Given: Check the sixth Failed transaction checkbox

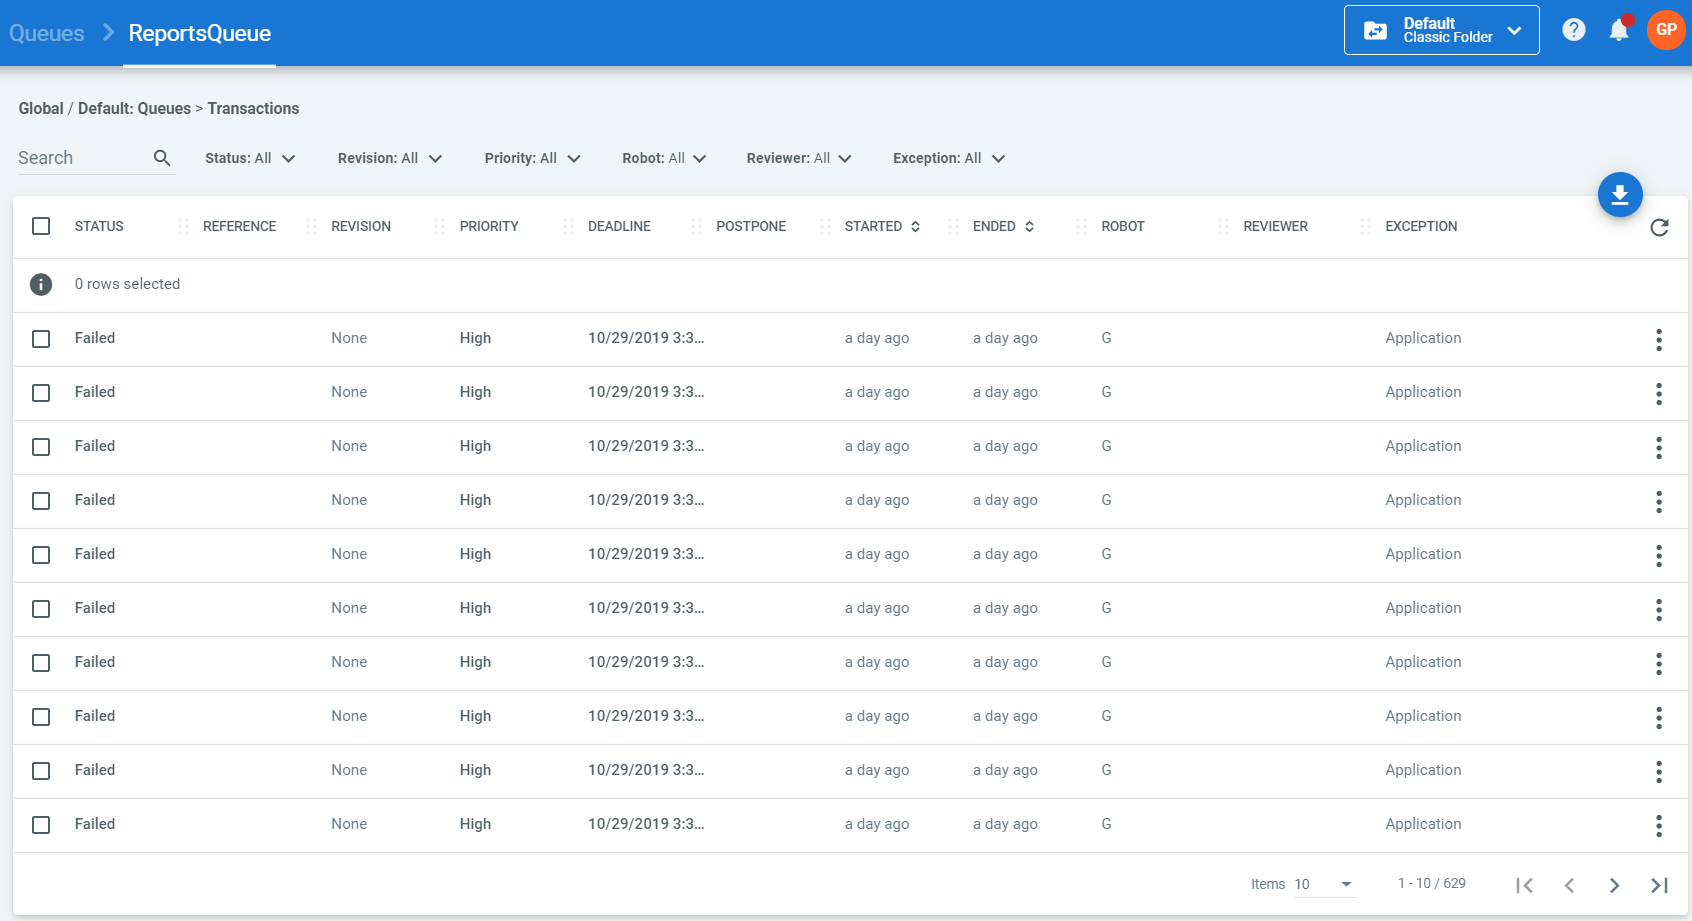Looking at the screenshot, I should pyautogui.click(x=41, y=609).
